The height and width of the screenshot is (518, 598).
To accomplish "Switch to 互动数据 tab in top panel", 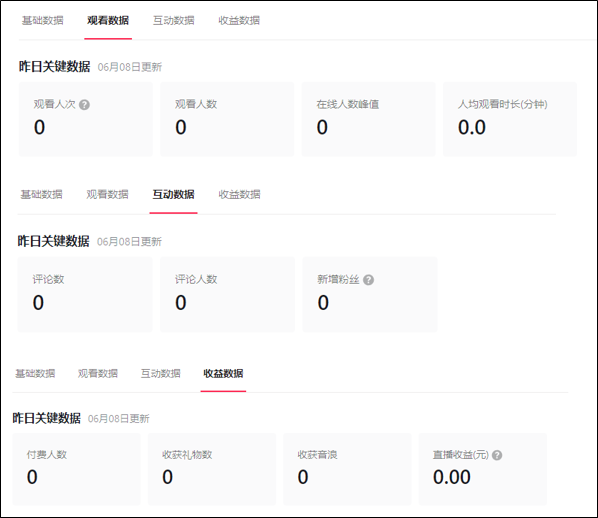I will pyautogui.click(x=174, y=20).
